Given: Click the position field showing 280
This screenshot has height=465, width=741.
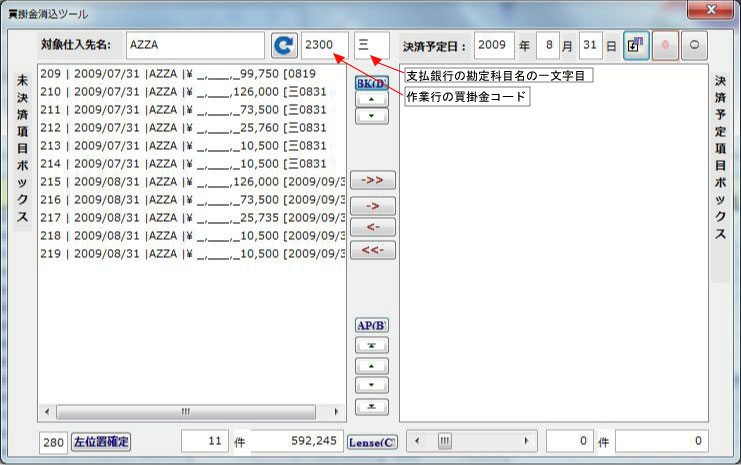Looking at the screenshot, I should (x=53, y=443).
